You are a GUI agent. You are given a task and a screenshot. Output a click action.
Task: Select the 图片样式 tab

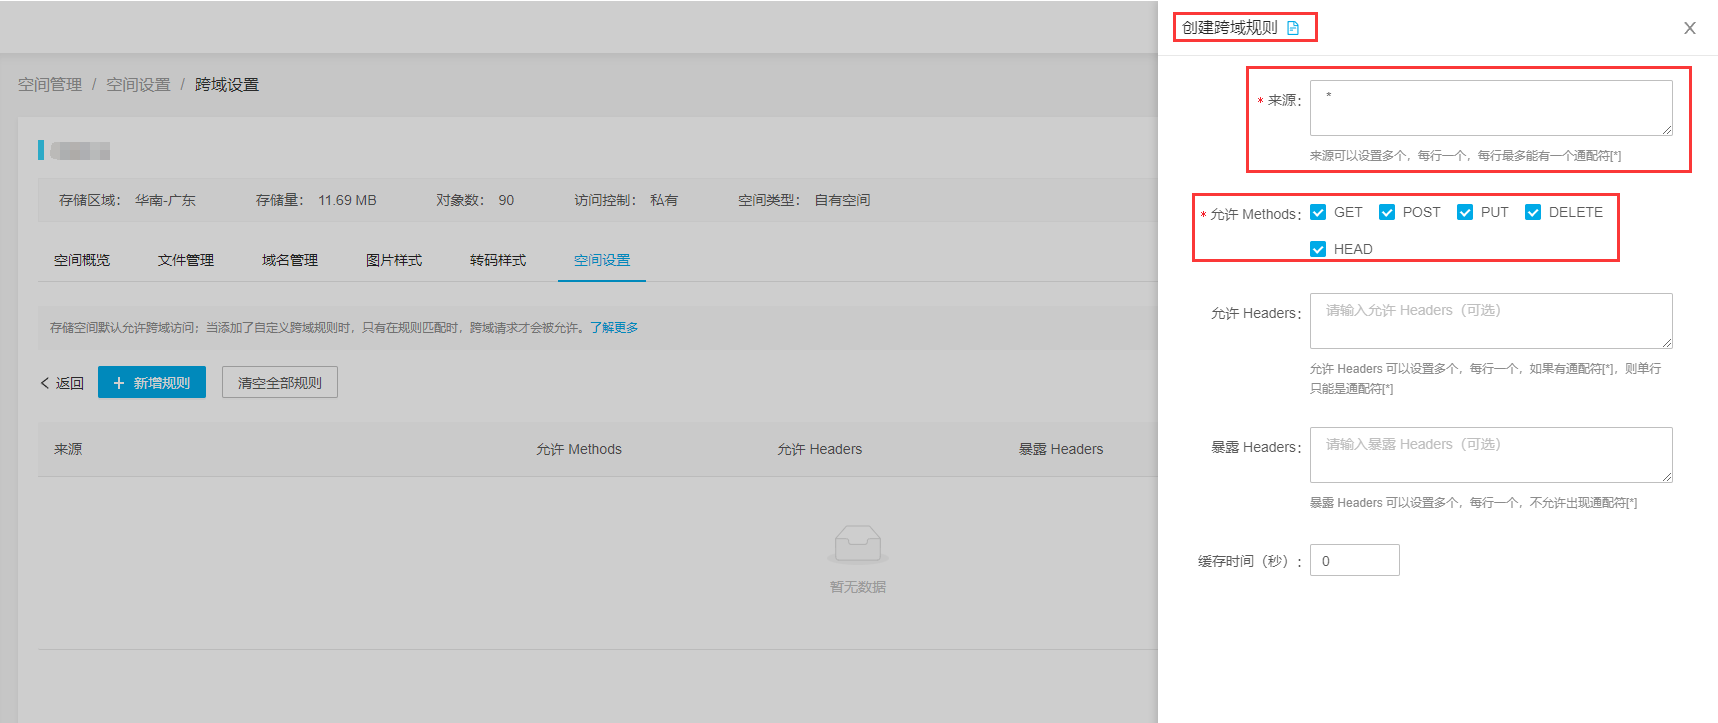point(394,260)
